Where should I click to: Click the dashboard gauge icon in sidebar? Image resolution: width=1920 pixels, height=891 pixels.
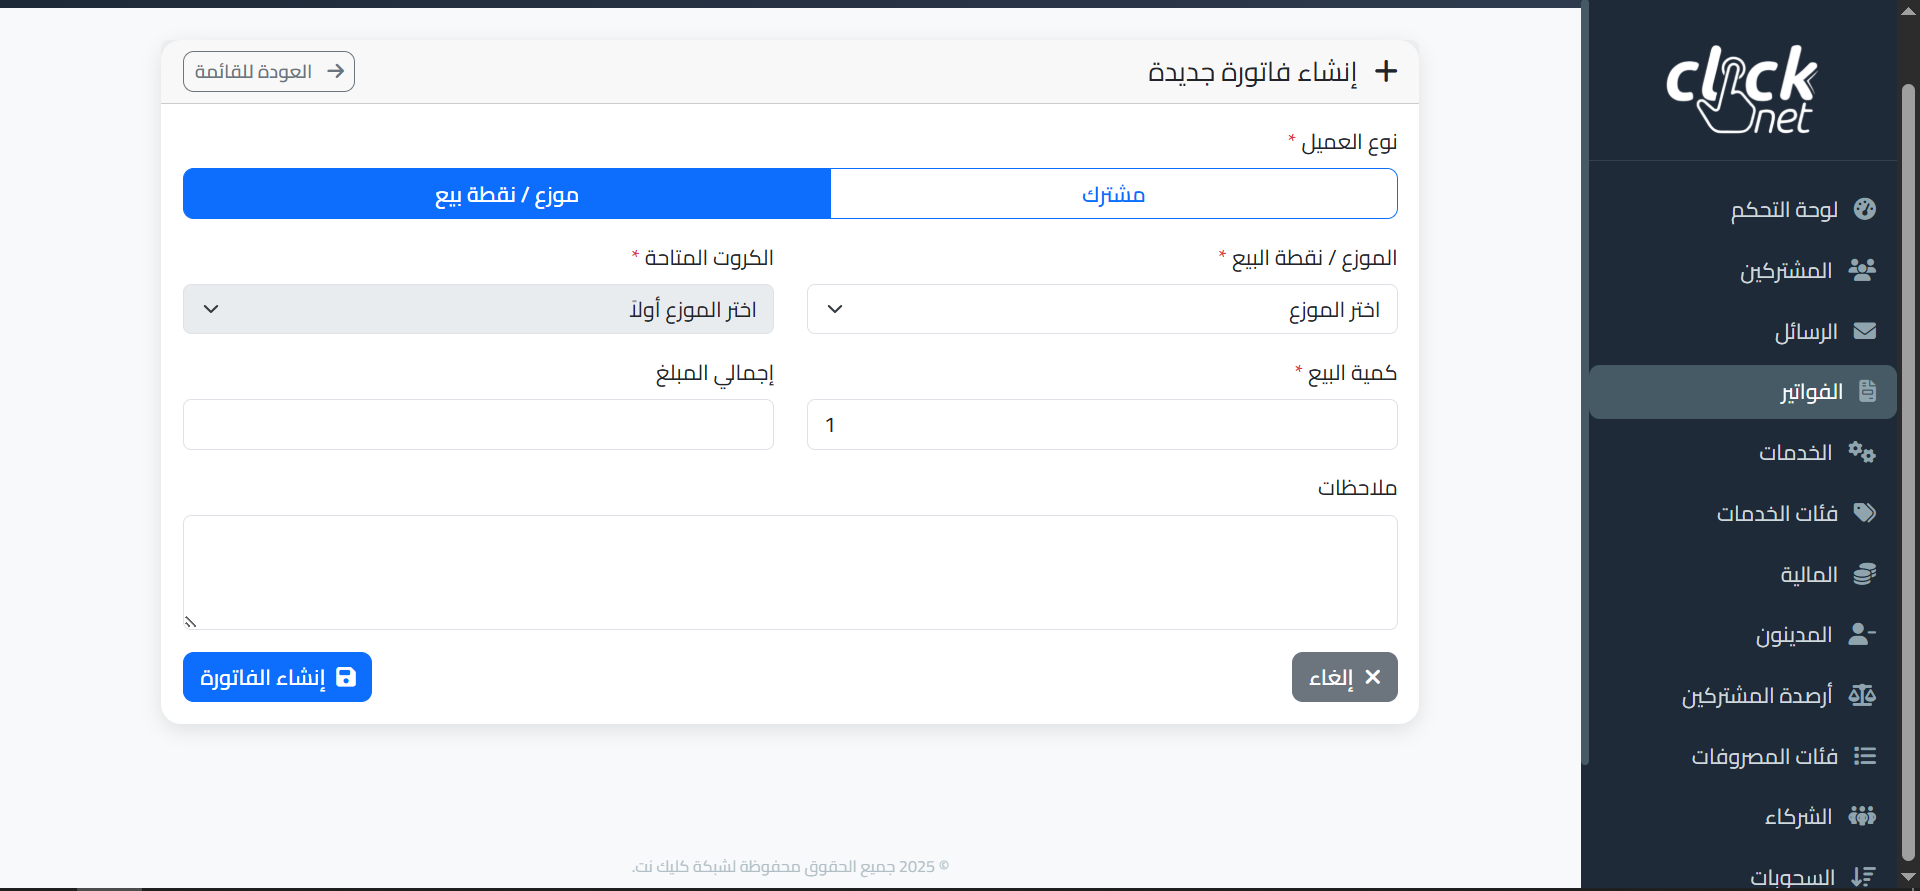[x=1864, y=209]
